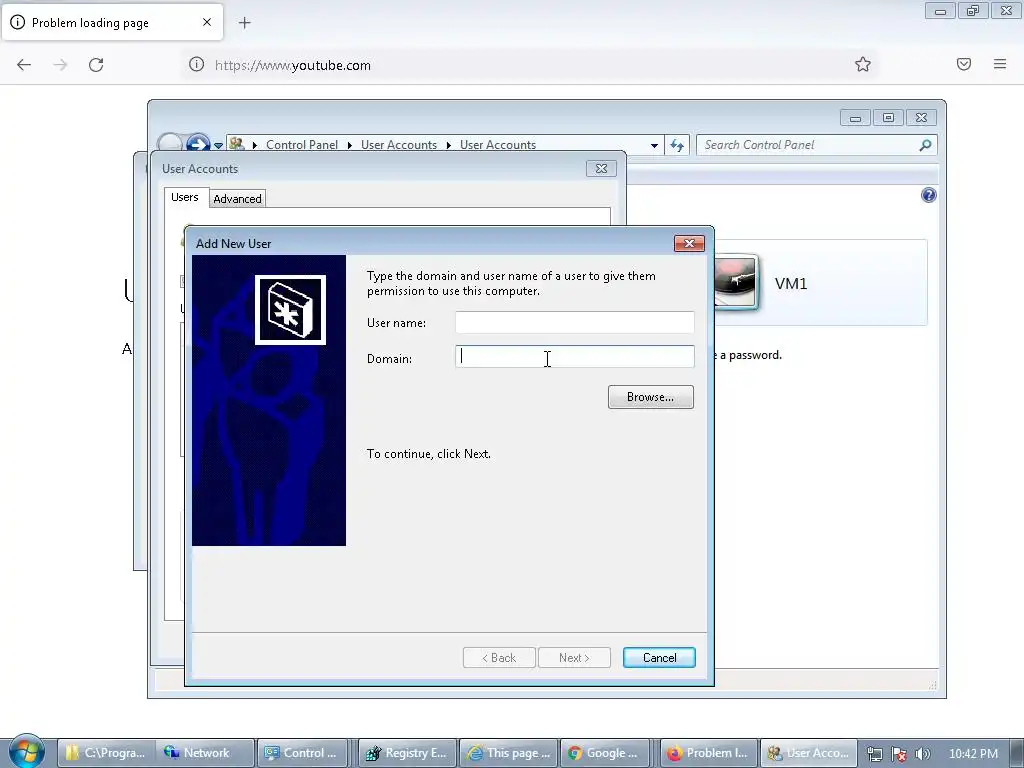This screenshot has height=768, width=1024.
Task: Click the VM1 account picture
Action: pos(737,282)
